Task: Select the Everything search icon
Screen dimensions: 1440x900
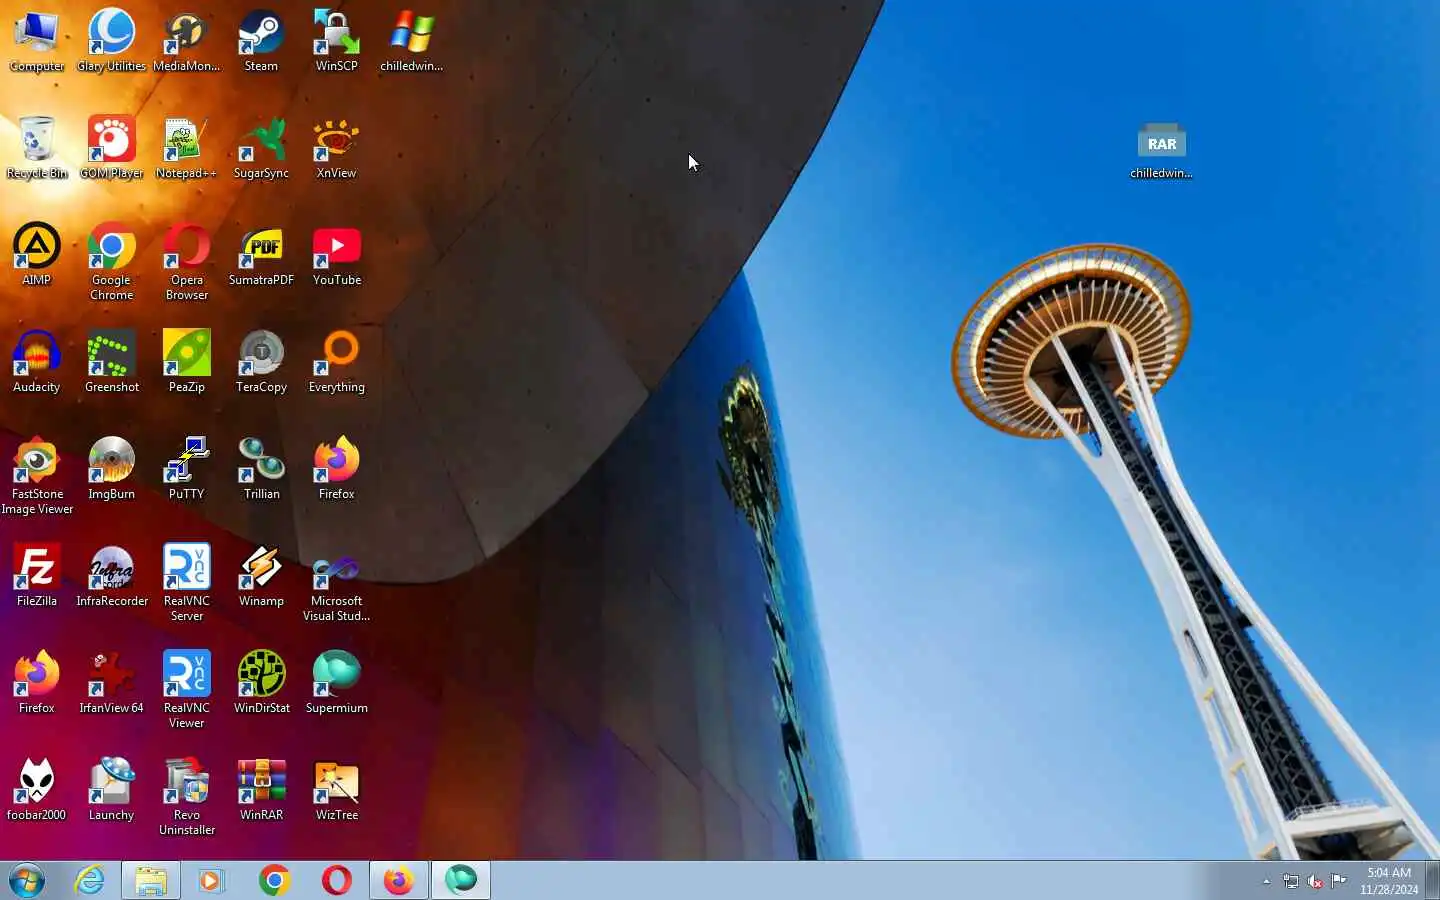Action: tap(336, 361)
